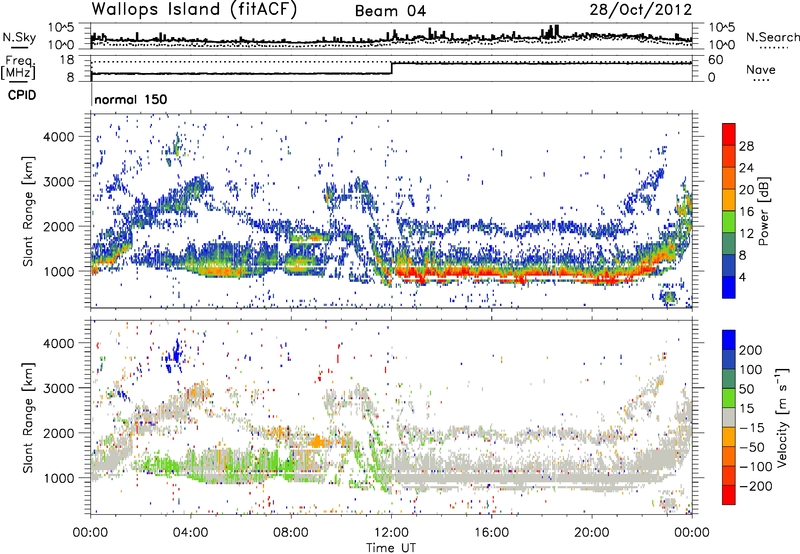Click the '20:00' time axis label

[591, 533]
